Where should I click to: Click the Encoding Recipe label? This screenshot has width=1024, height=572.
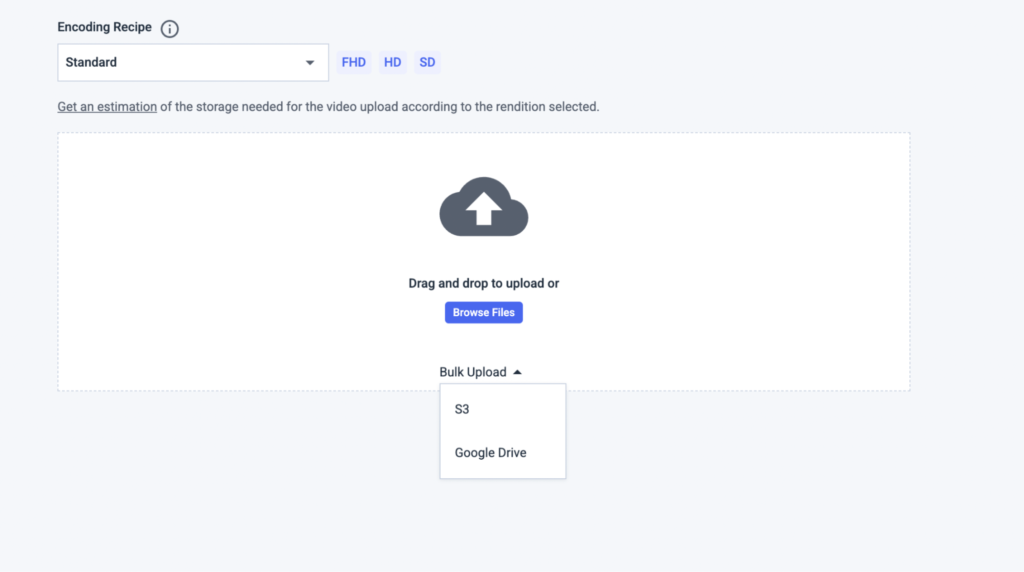point(104,27)
